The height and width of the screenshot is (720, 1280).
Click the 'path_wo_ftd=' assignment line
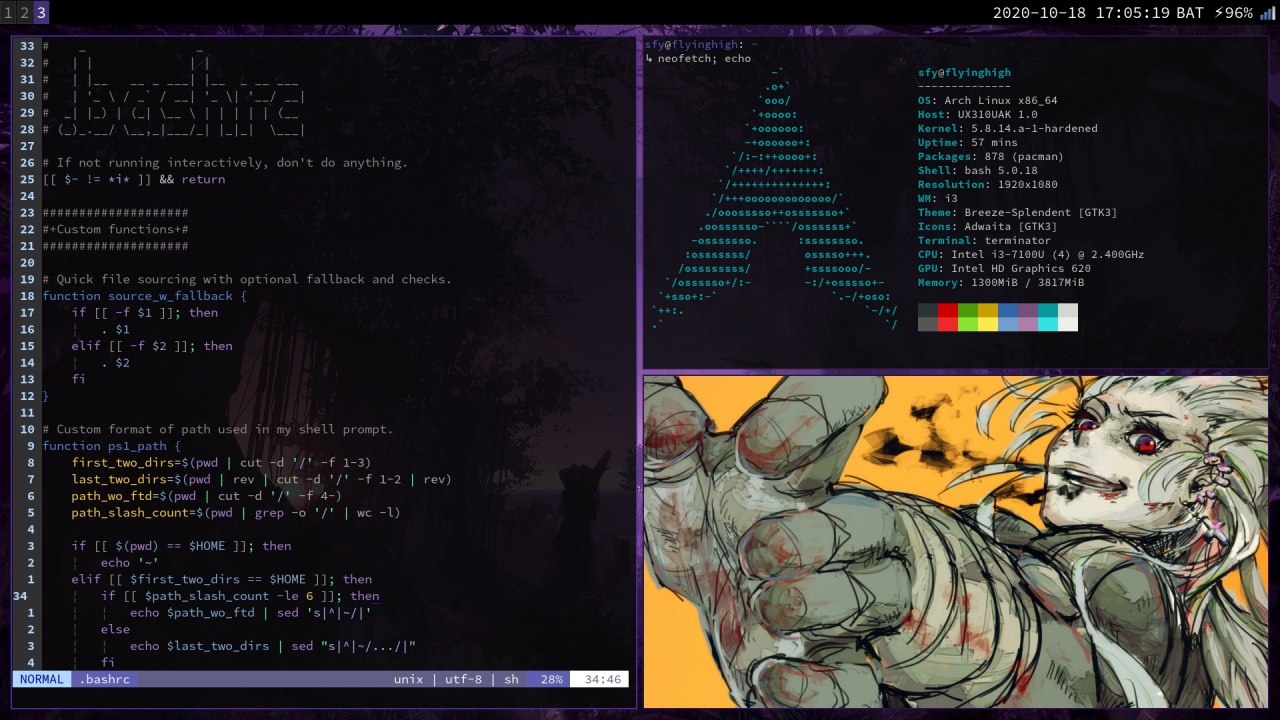(206, 496)
